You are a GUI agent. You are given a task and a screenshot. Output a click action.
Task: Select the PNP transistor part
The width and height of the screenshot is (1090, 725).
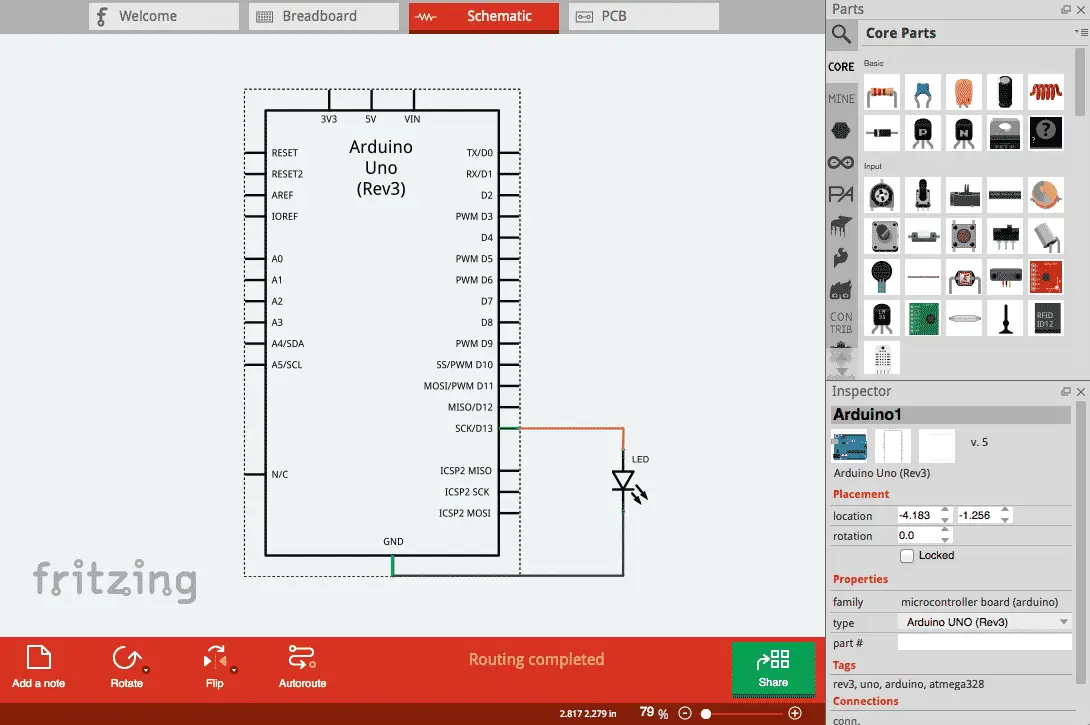point(922,133)
